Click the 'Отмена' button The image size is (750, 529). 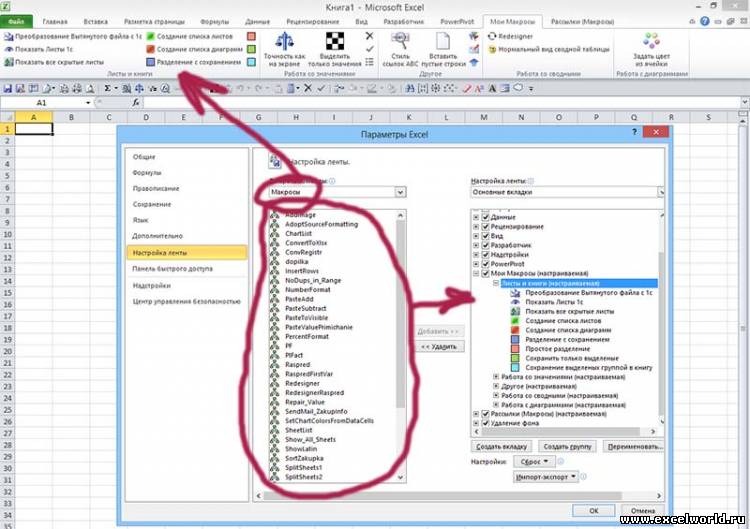pyautogui.click(x=642, y=511)
